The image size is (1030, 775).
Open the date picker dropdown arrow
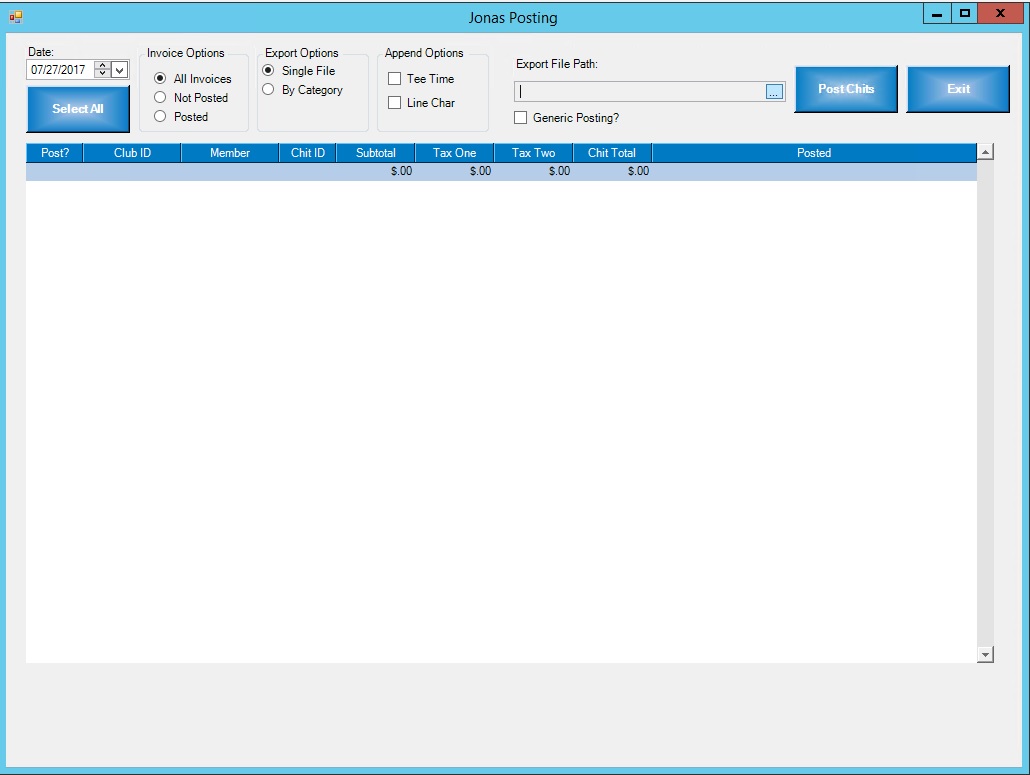click(120, 70)
